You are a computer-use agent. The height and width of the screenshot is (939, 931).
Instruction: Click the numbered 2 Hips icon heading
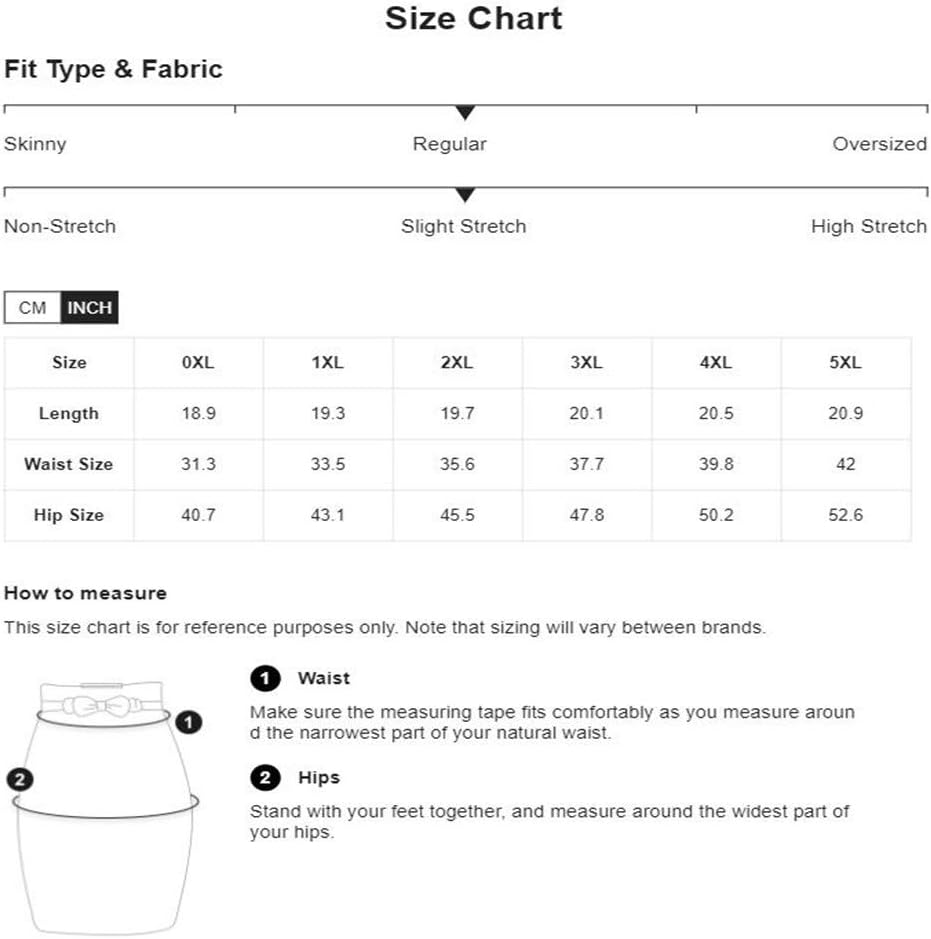[x=265, y=778]
